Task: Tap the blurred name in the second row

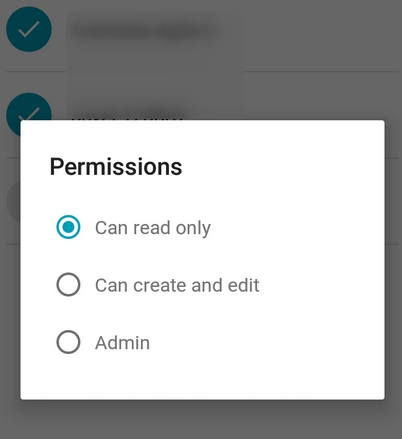Action: click(127, 115)
